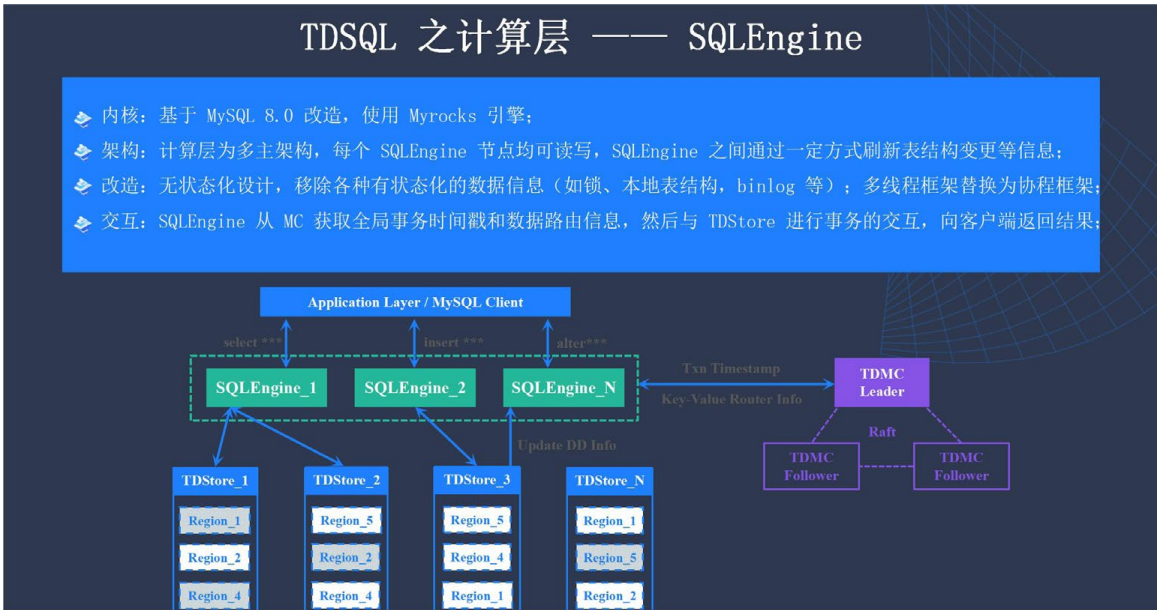Click the Txn Timestamp label
Image resolution: width=1157 pixels, height=610 pixels.
click(x=731, y=368)
